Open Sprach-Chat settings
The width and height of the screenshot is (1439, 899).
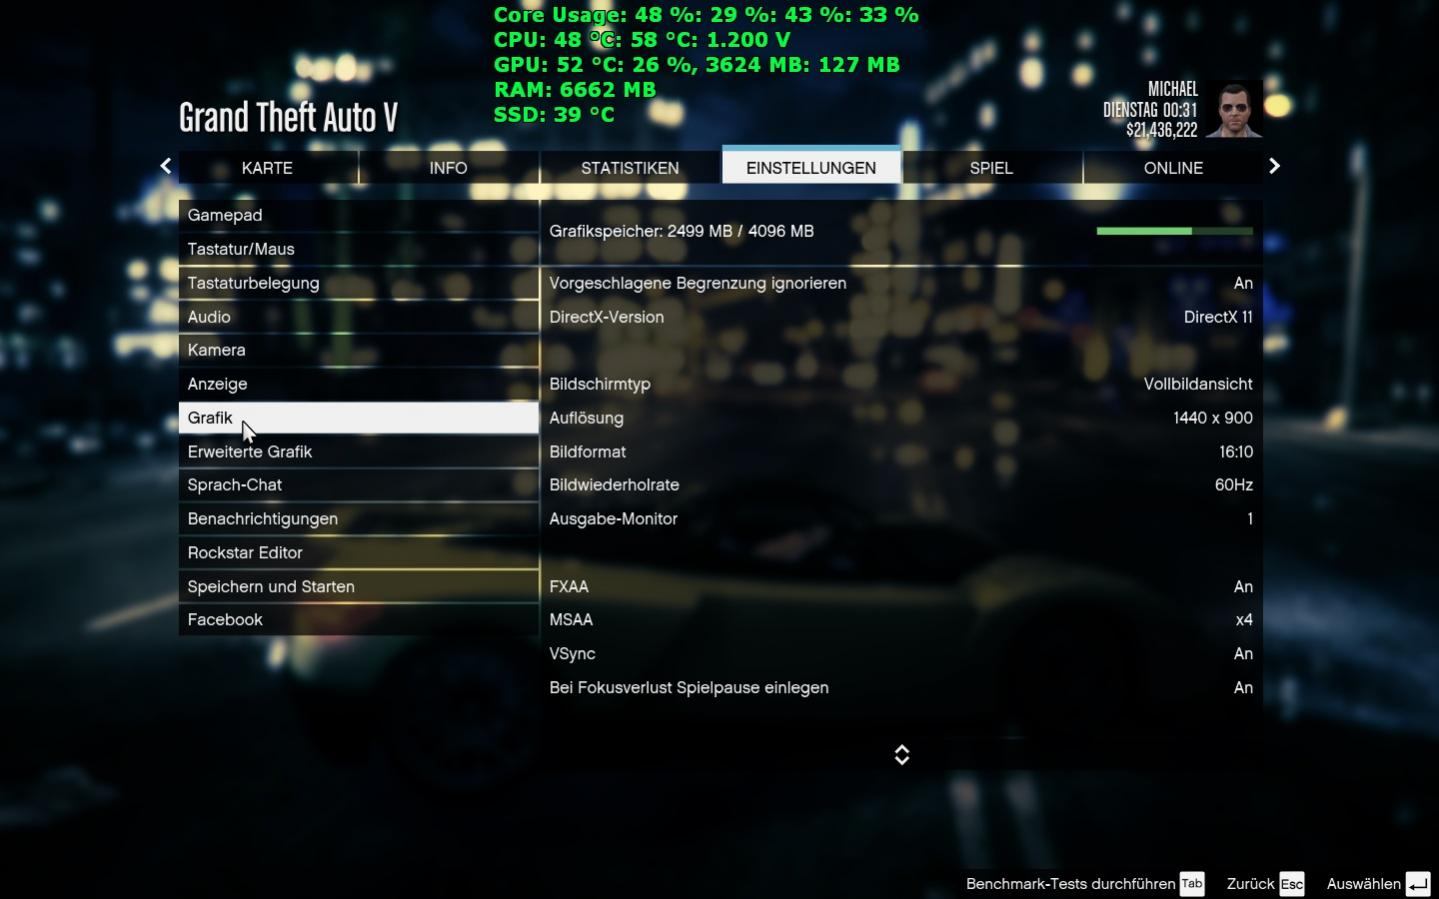coord(359,485)
